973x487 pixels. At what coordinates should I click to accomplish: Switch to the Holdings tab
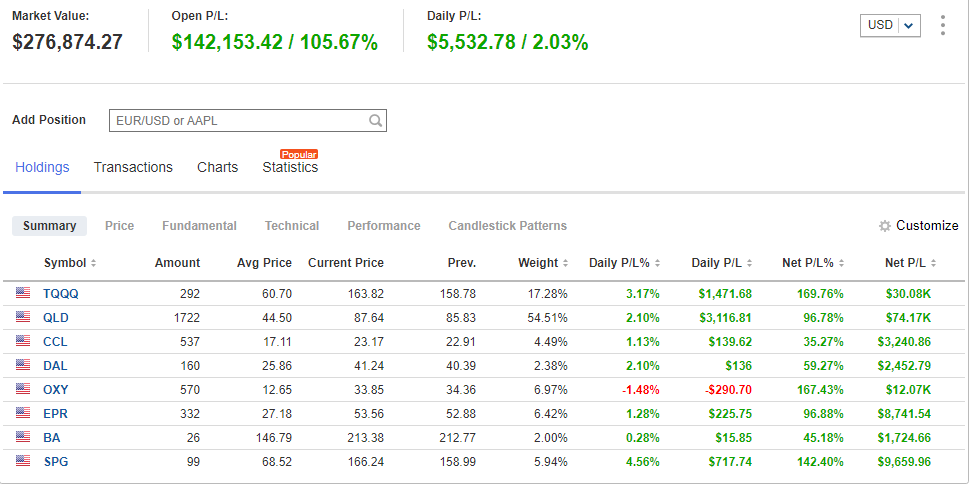42,168
